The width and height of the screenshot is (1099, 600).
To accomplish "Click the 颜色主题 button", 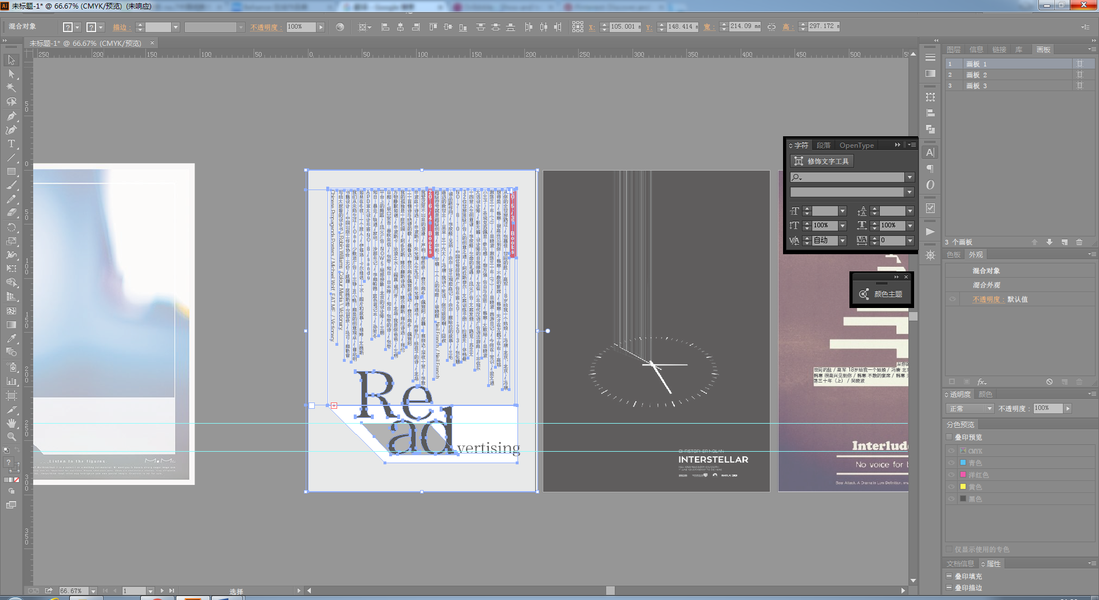I will pos(882,294).
